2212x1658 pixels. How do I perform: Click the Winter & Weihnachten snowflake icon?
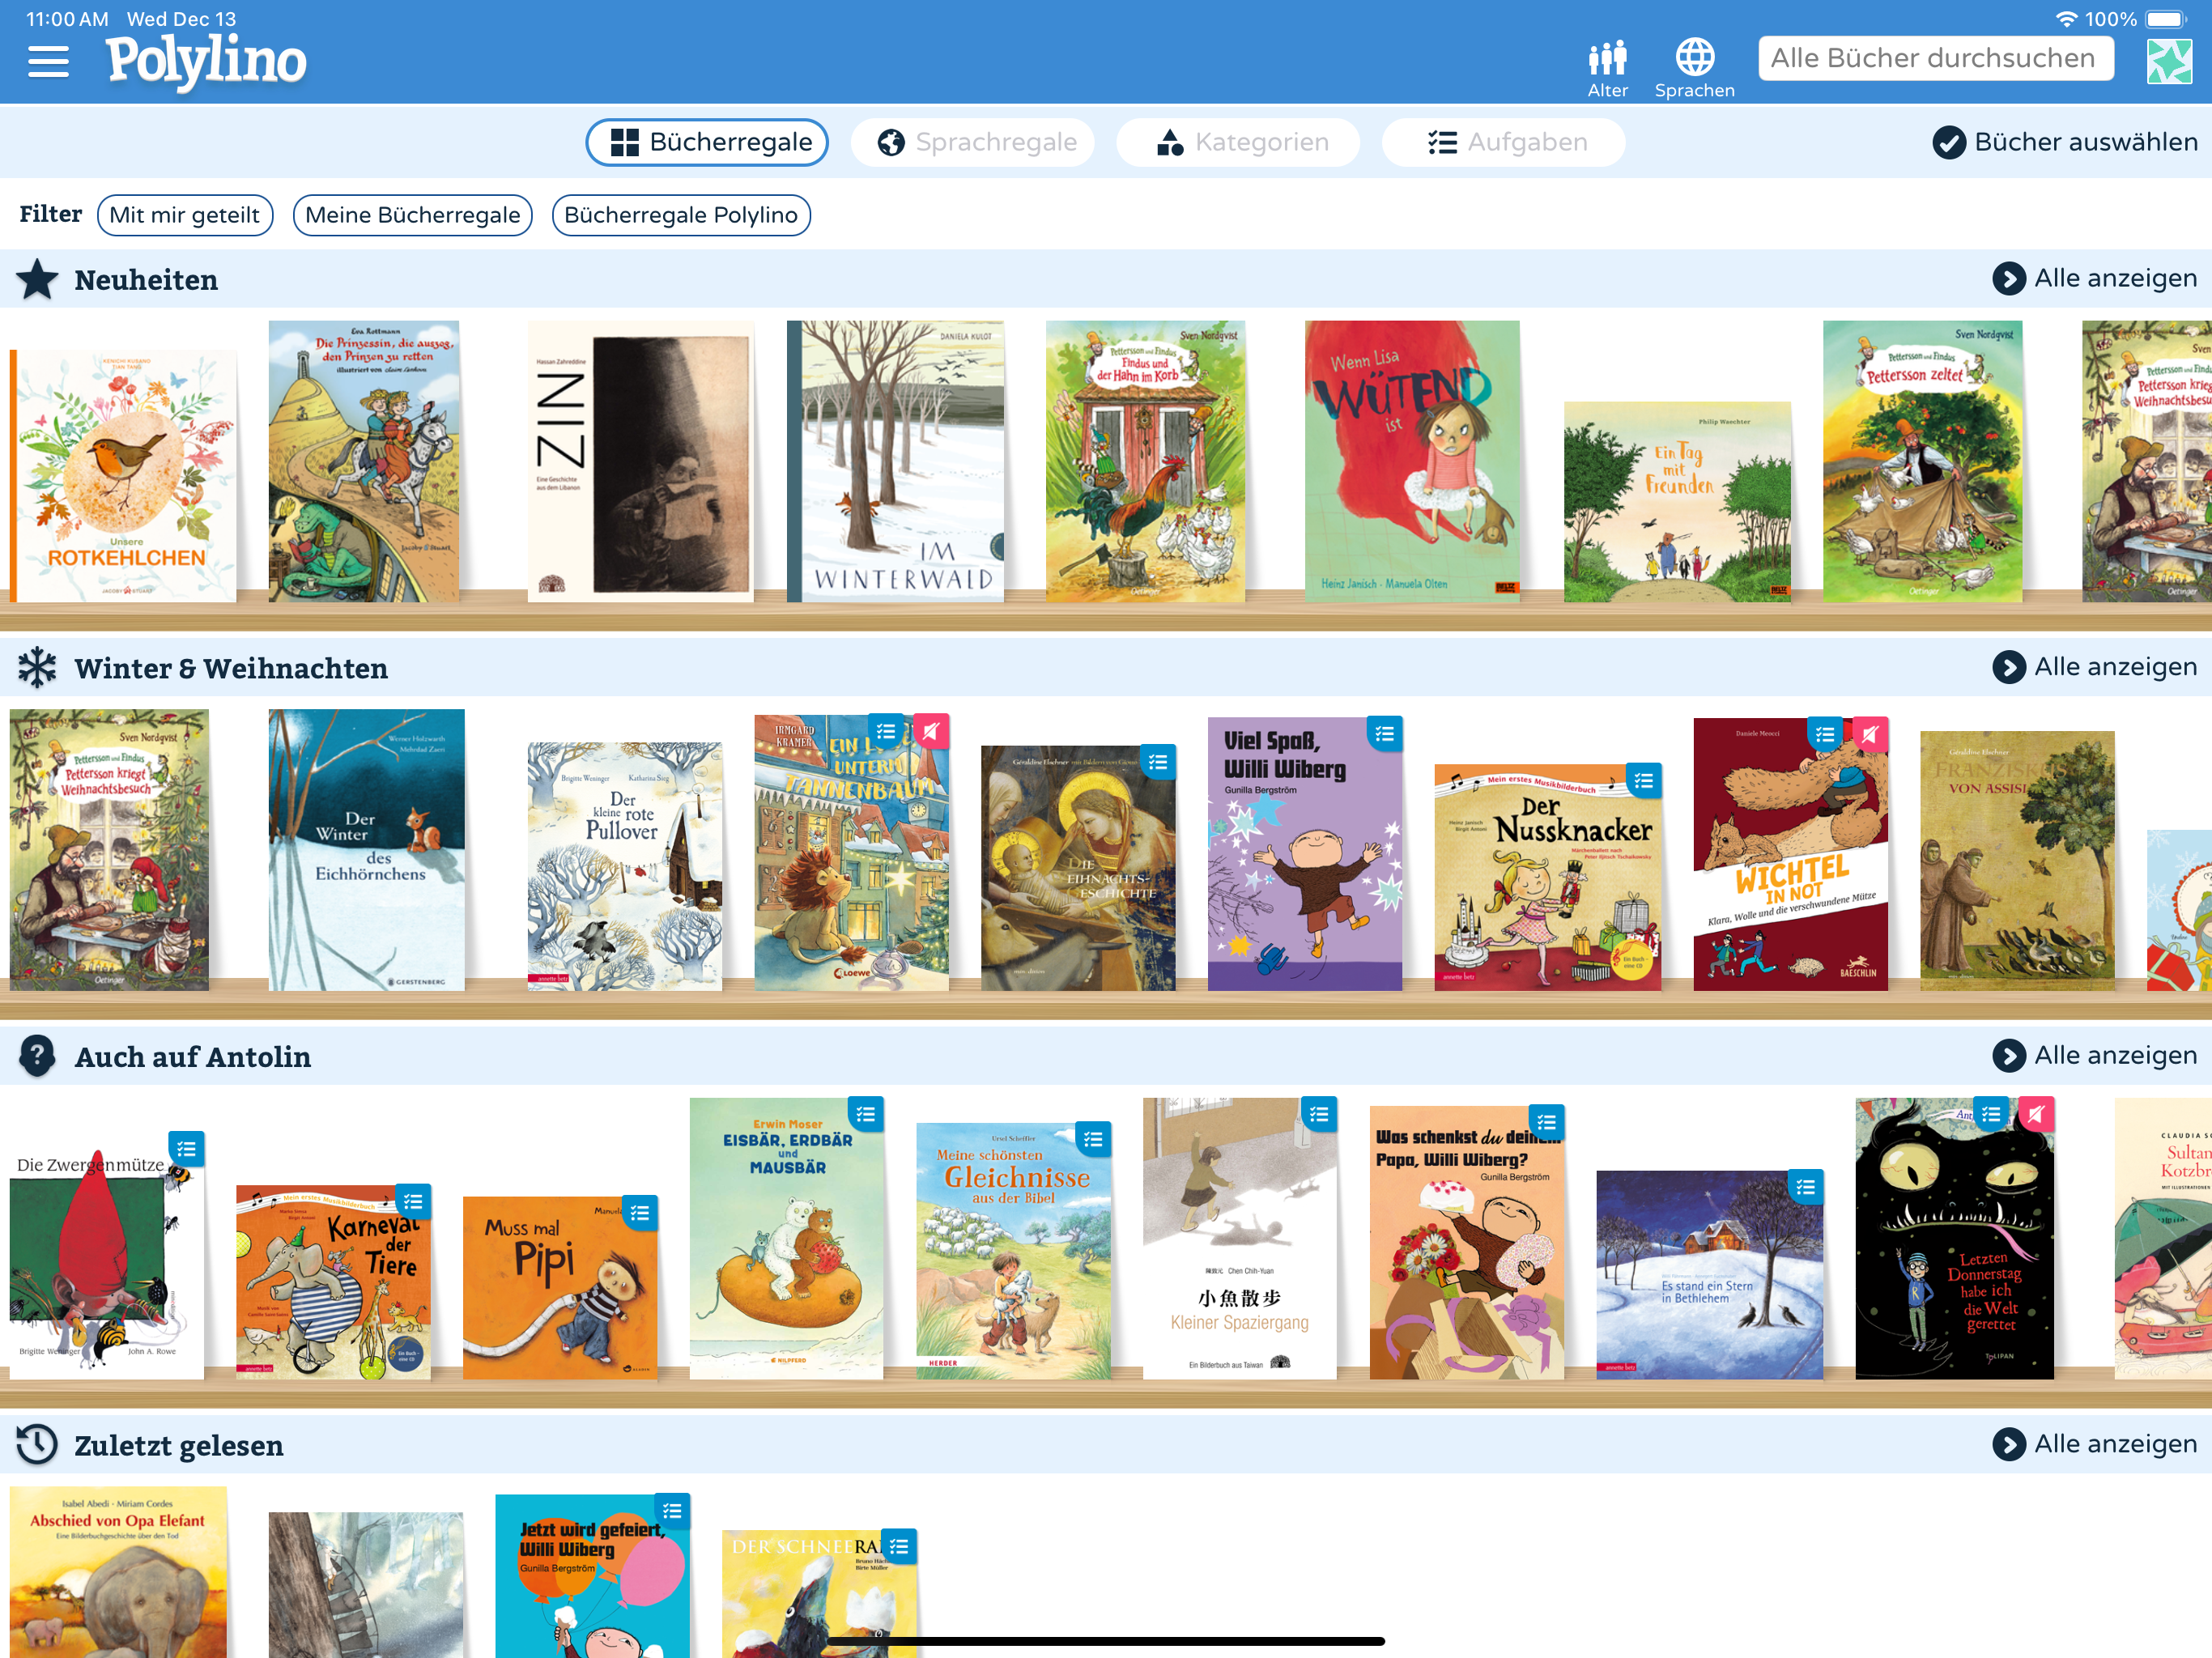(x=37, y=667)
